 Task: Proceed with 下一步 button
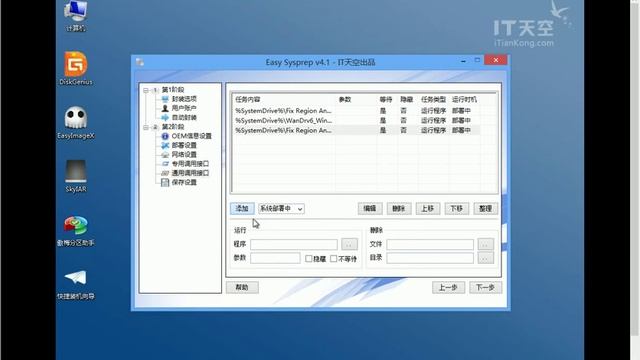(x=485, y=287)
